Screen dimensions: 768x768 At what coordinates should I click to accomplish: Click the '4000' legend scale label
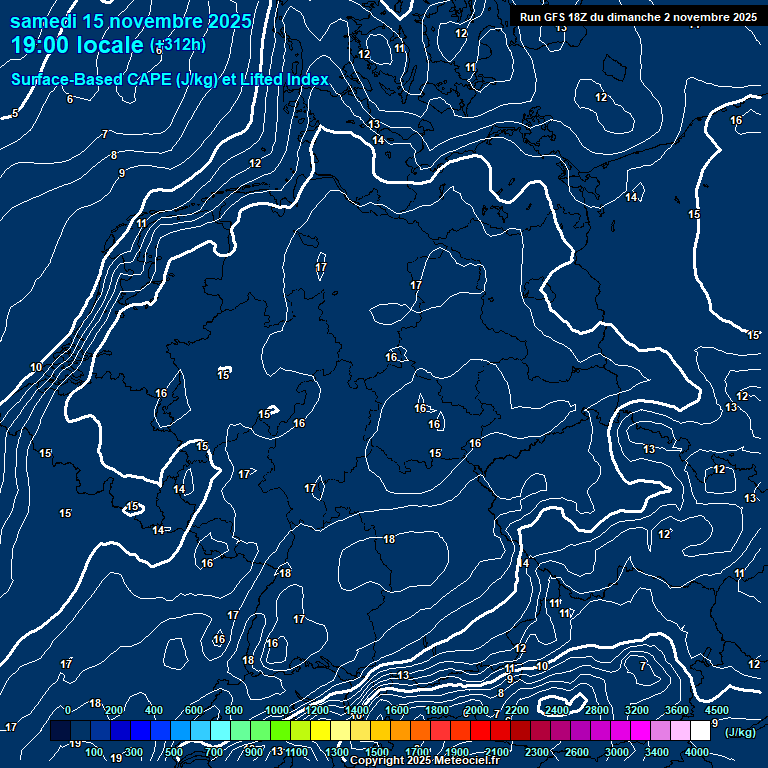pos(697,752)
